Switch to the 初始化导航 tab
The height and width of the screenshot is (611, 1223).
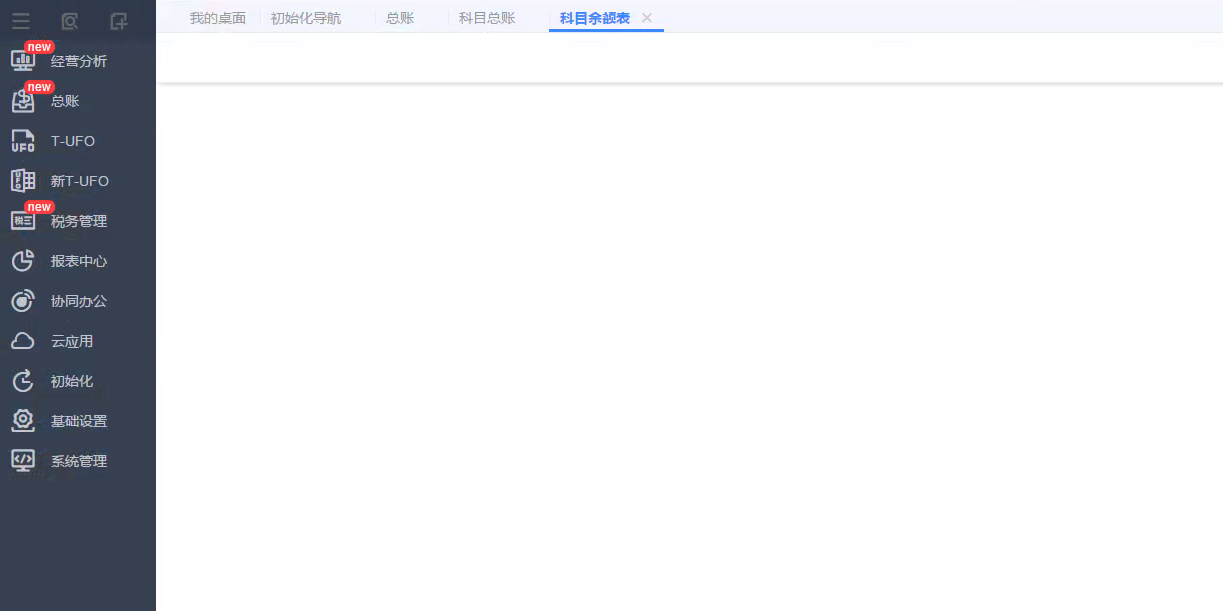306,18
